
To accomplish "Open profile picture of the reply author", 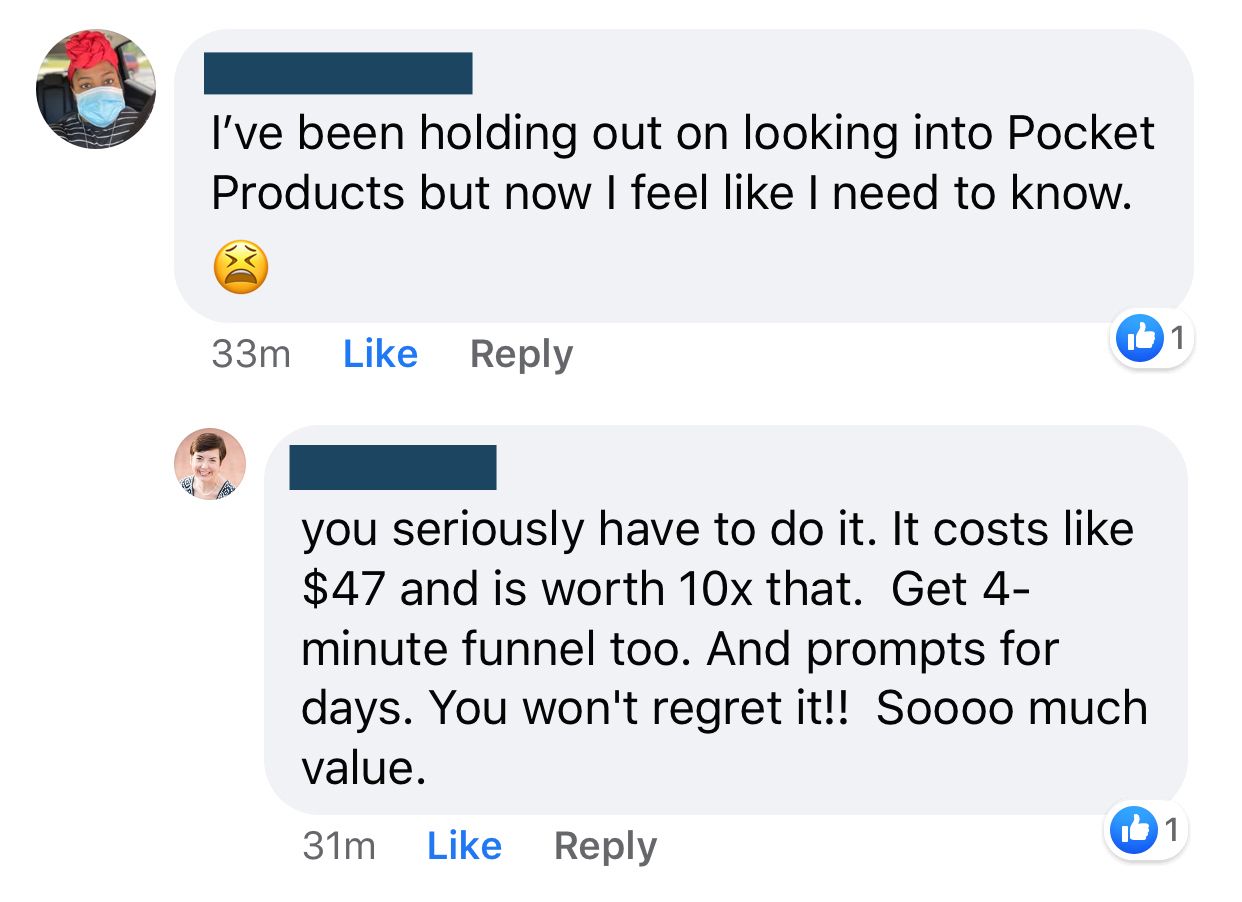I will (210, 464).
